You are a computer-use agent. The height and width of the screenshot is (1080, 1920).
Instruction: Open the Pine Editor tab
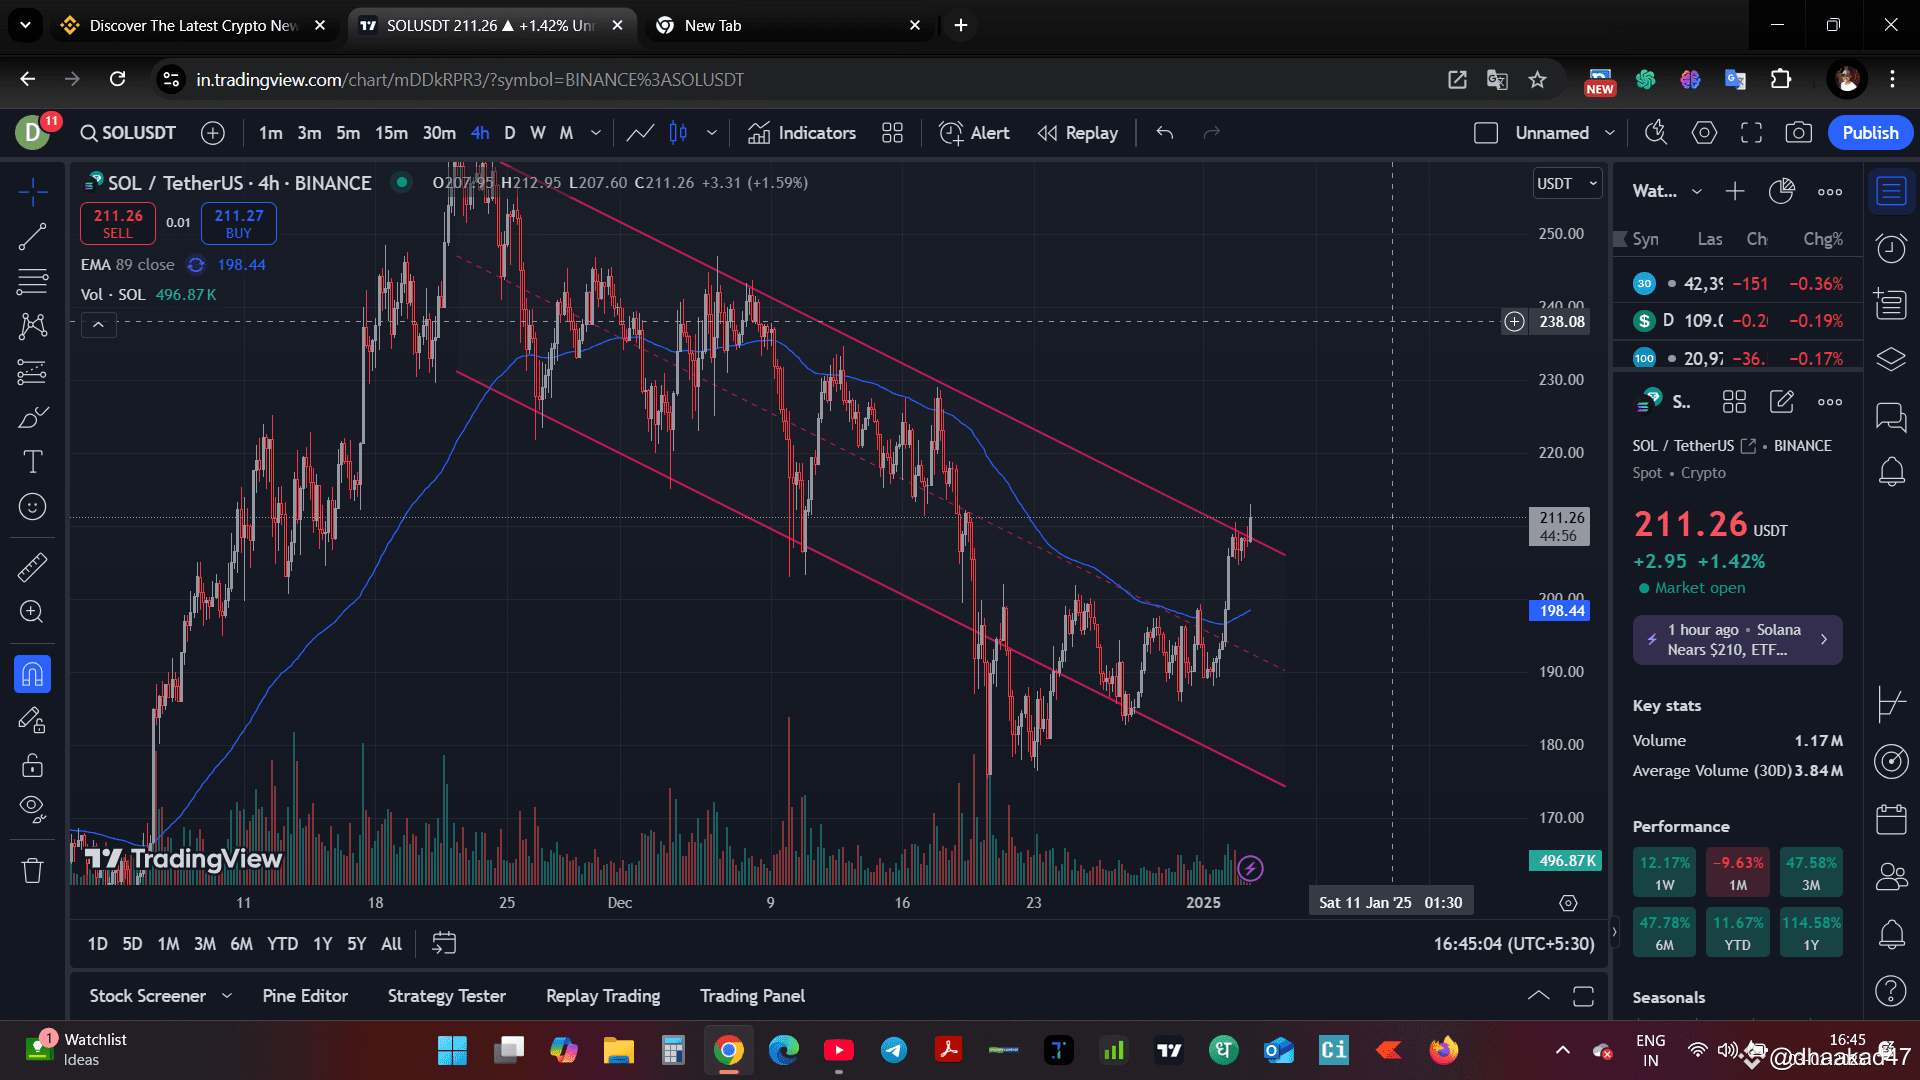tap(305, 996)
